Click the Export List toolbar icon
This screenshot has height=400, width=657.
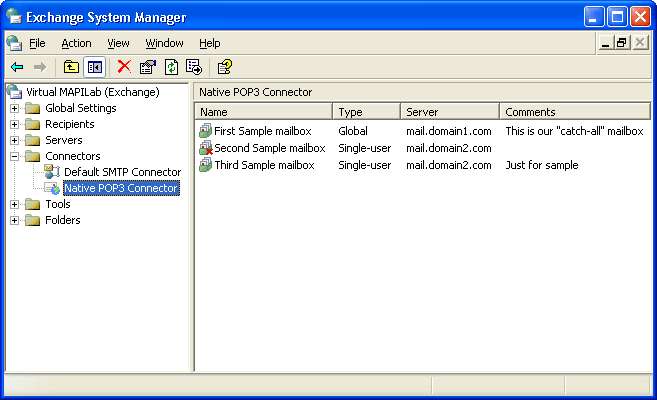click(x=194, y=67)
